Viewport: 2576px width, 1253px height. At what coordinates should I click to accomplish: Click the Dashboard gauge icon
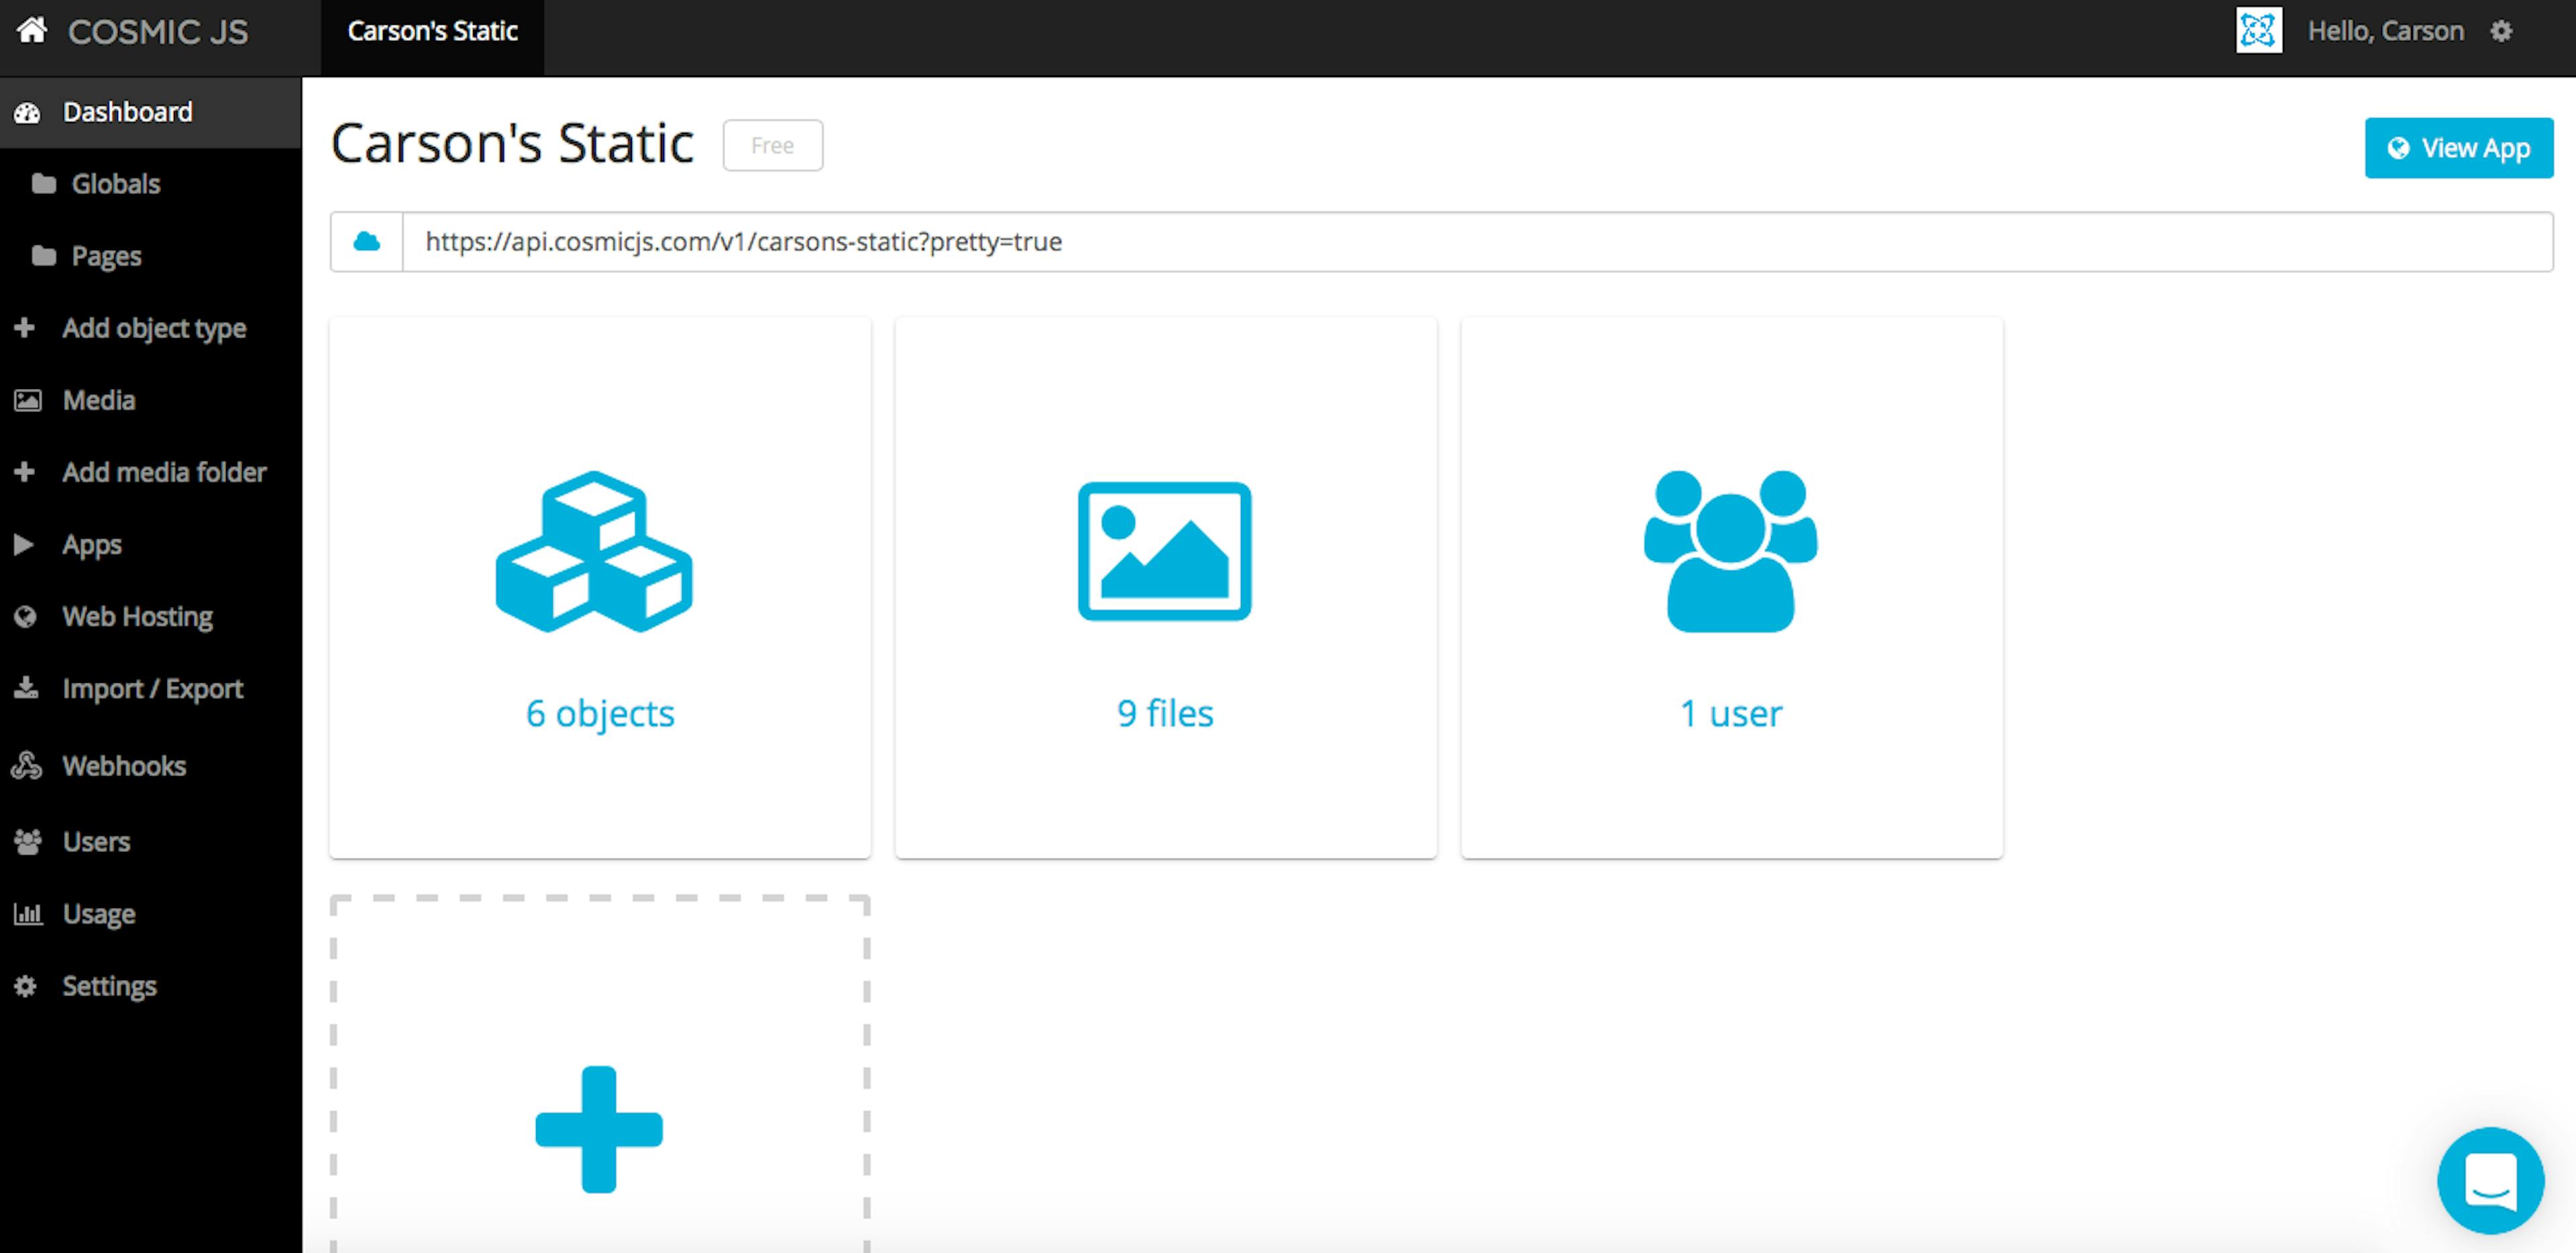pos(27,112)
